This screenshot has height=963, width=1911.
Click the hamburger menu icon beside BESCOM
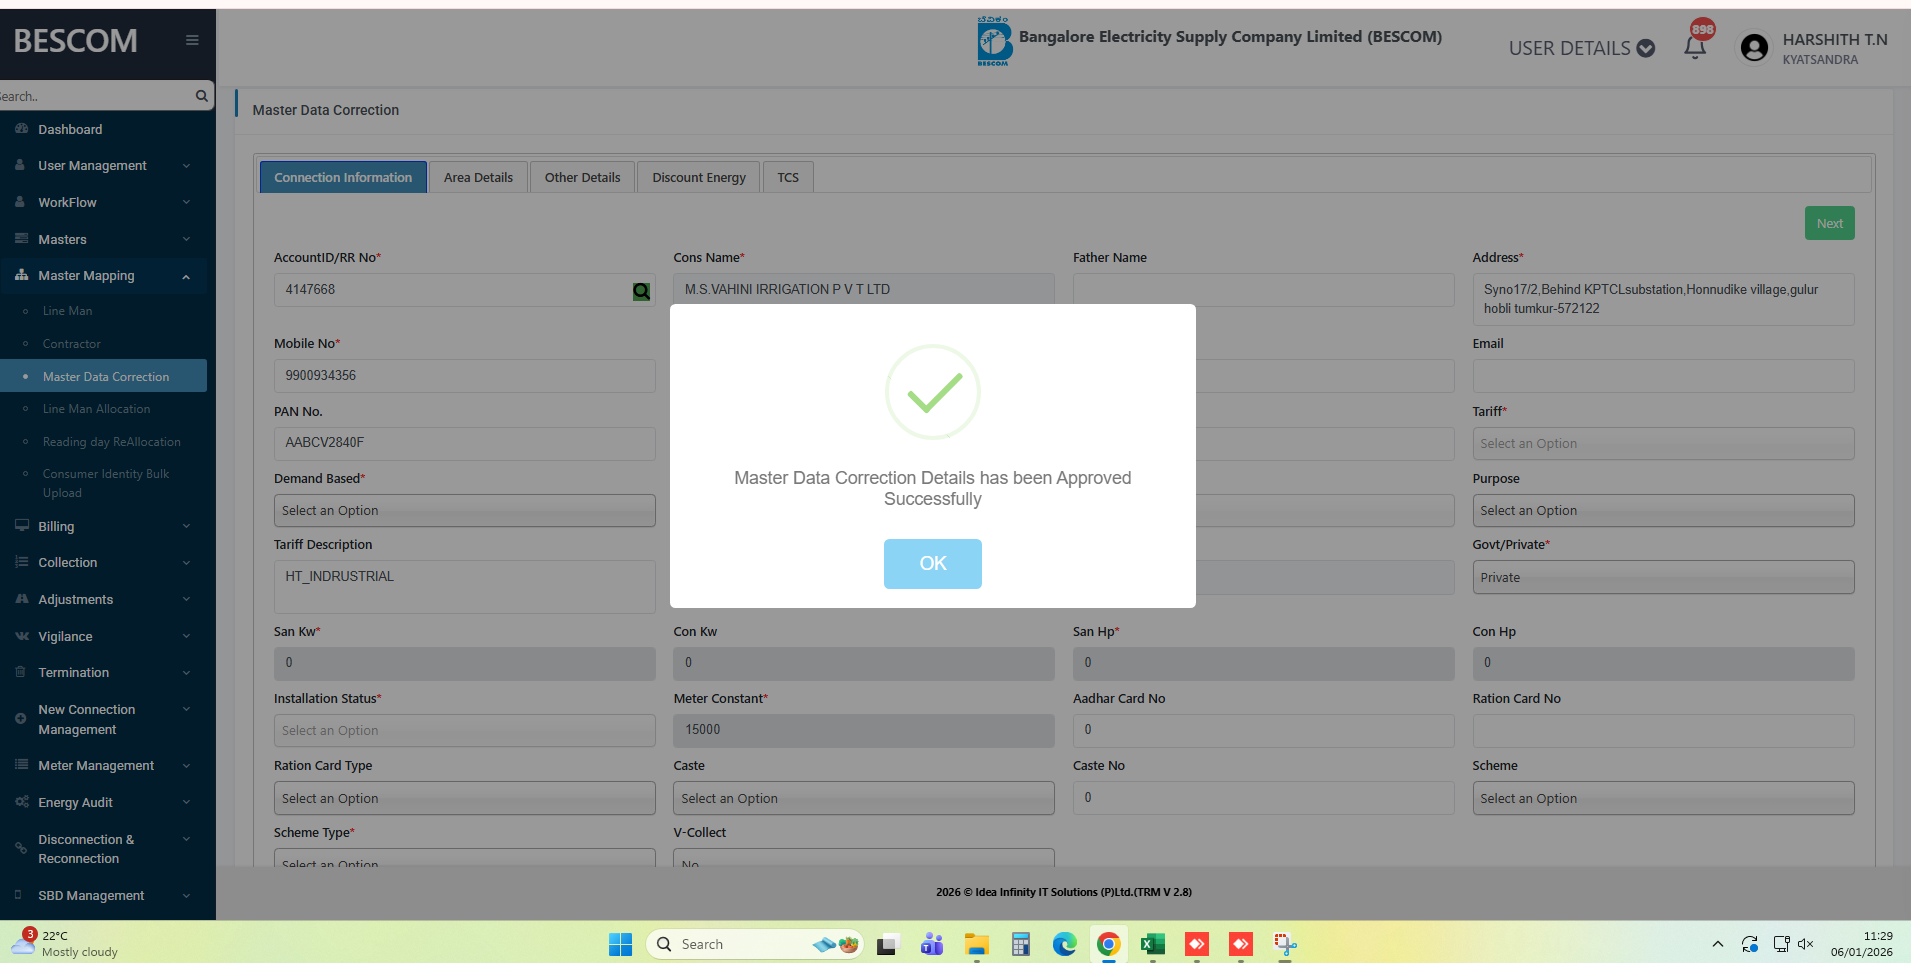(x=192, y=40)
